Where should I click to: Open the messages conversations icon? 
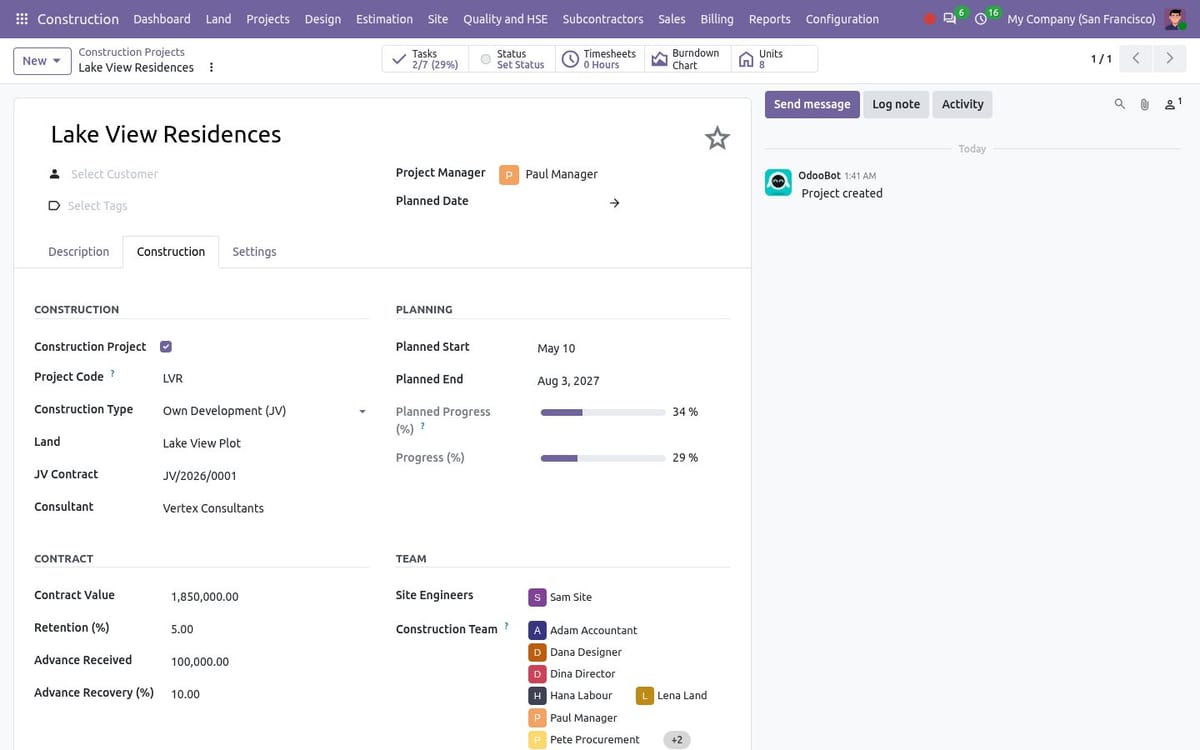click(x=950, y=19)
